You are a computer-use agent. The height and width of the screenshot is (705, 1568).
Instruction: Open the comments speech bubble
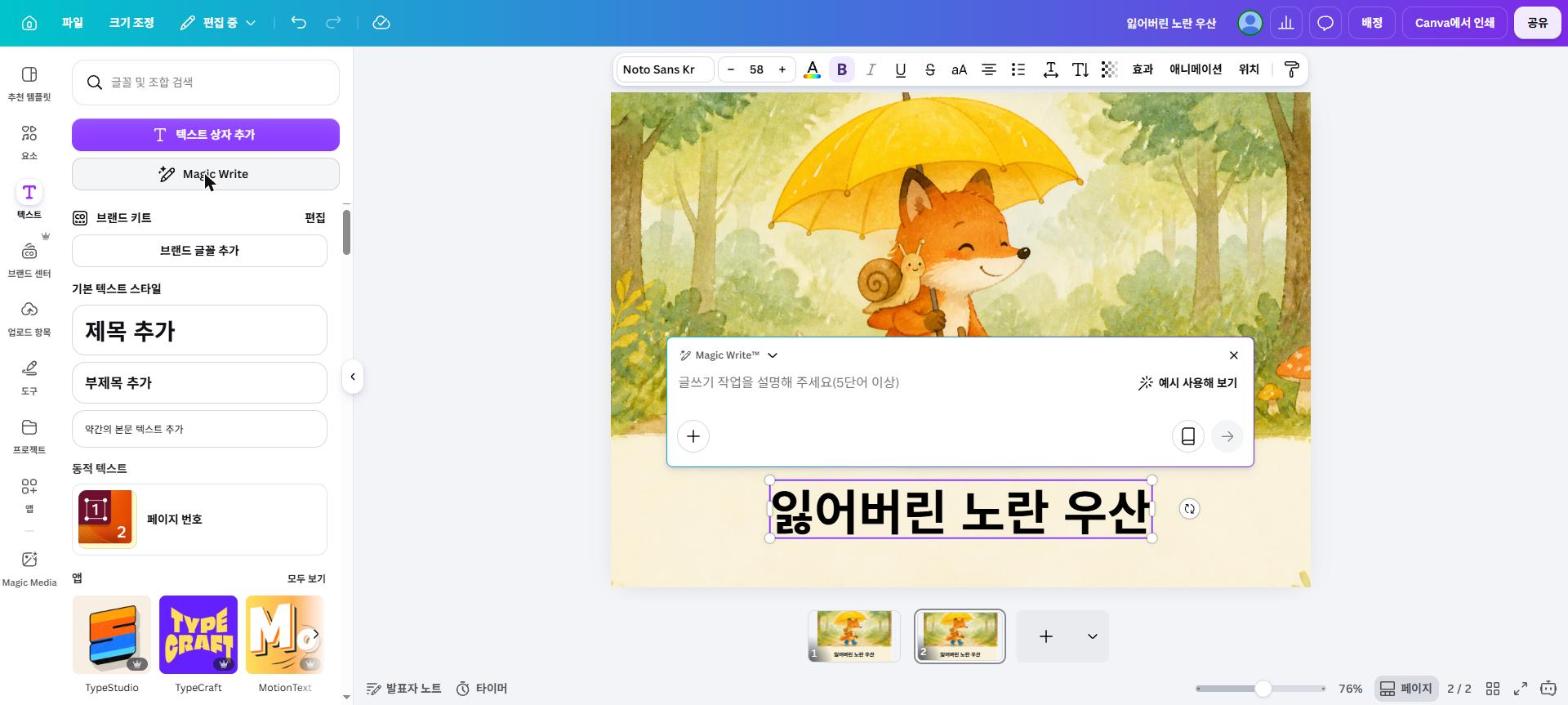pyautogui.click(x=1325, y=22)
